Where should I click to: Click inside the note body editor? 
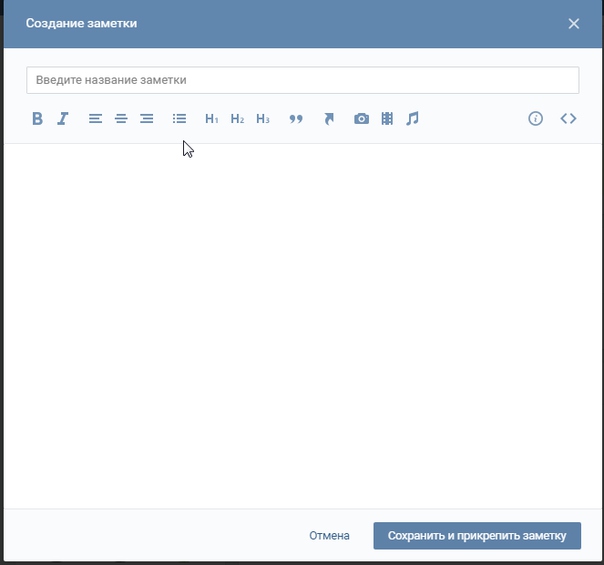point(303,326)
